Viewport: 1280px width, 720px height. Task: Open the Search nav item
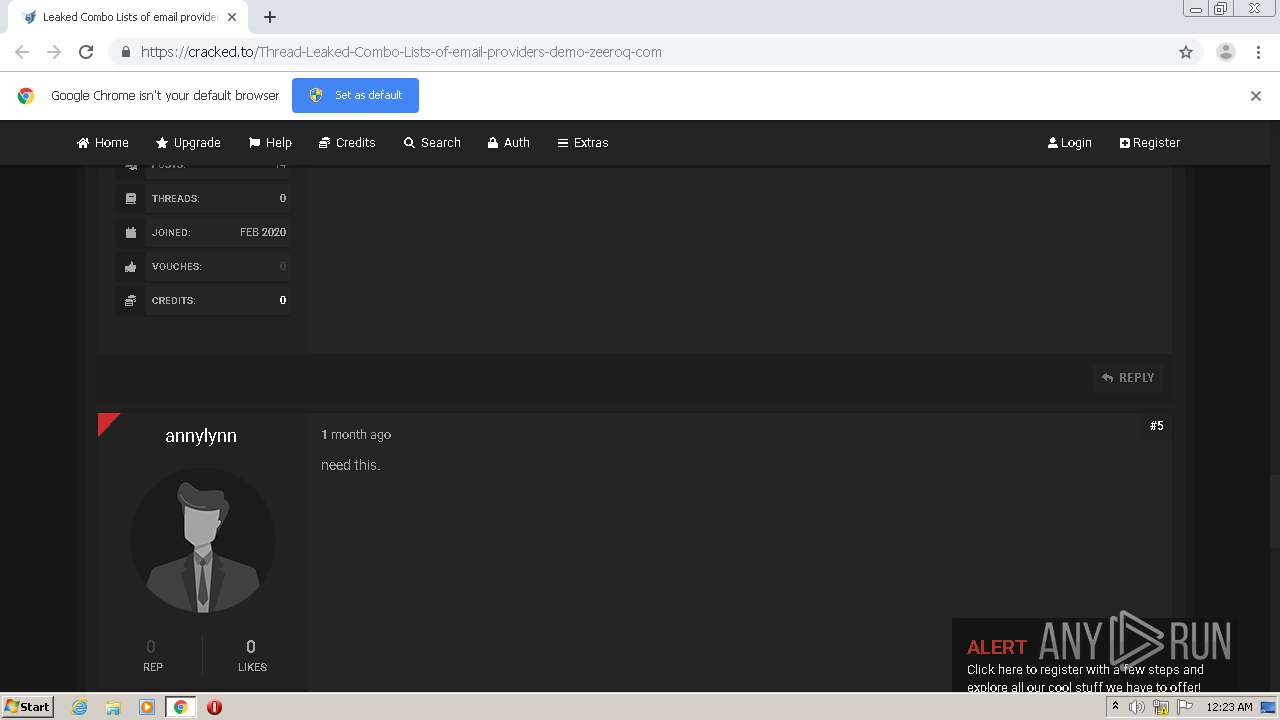click(x=432, y=143)
